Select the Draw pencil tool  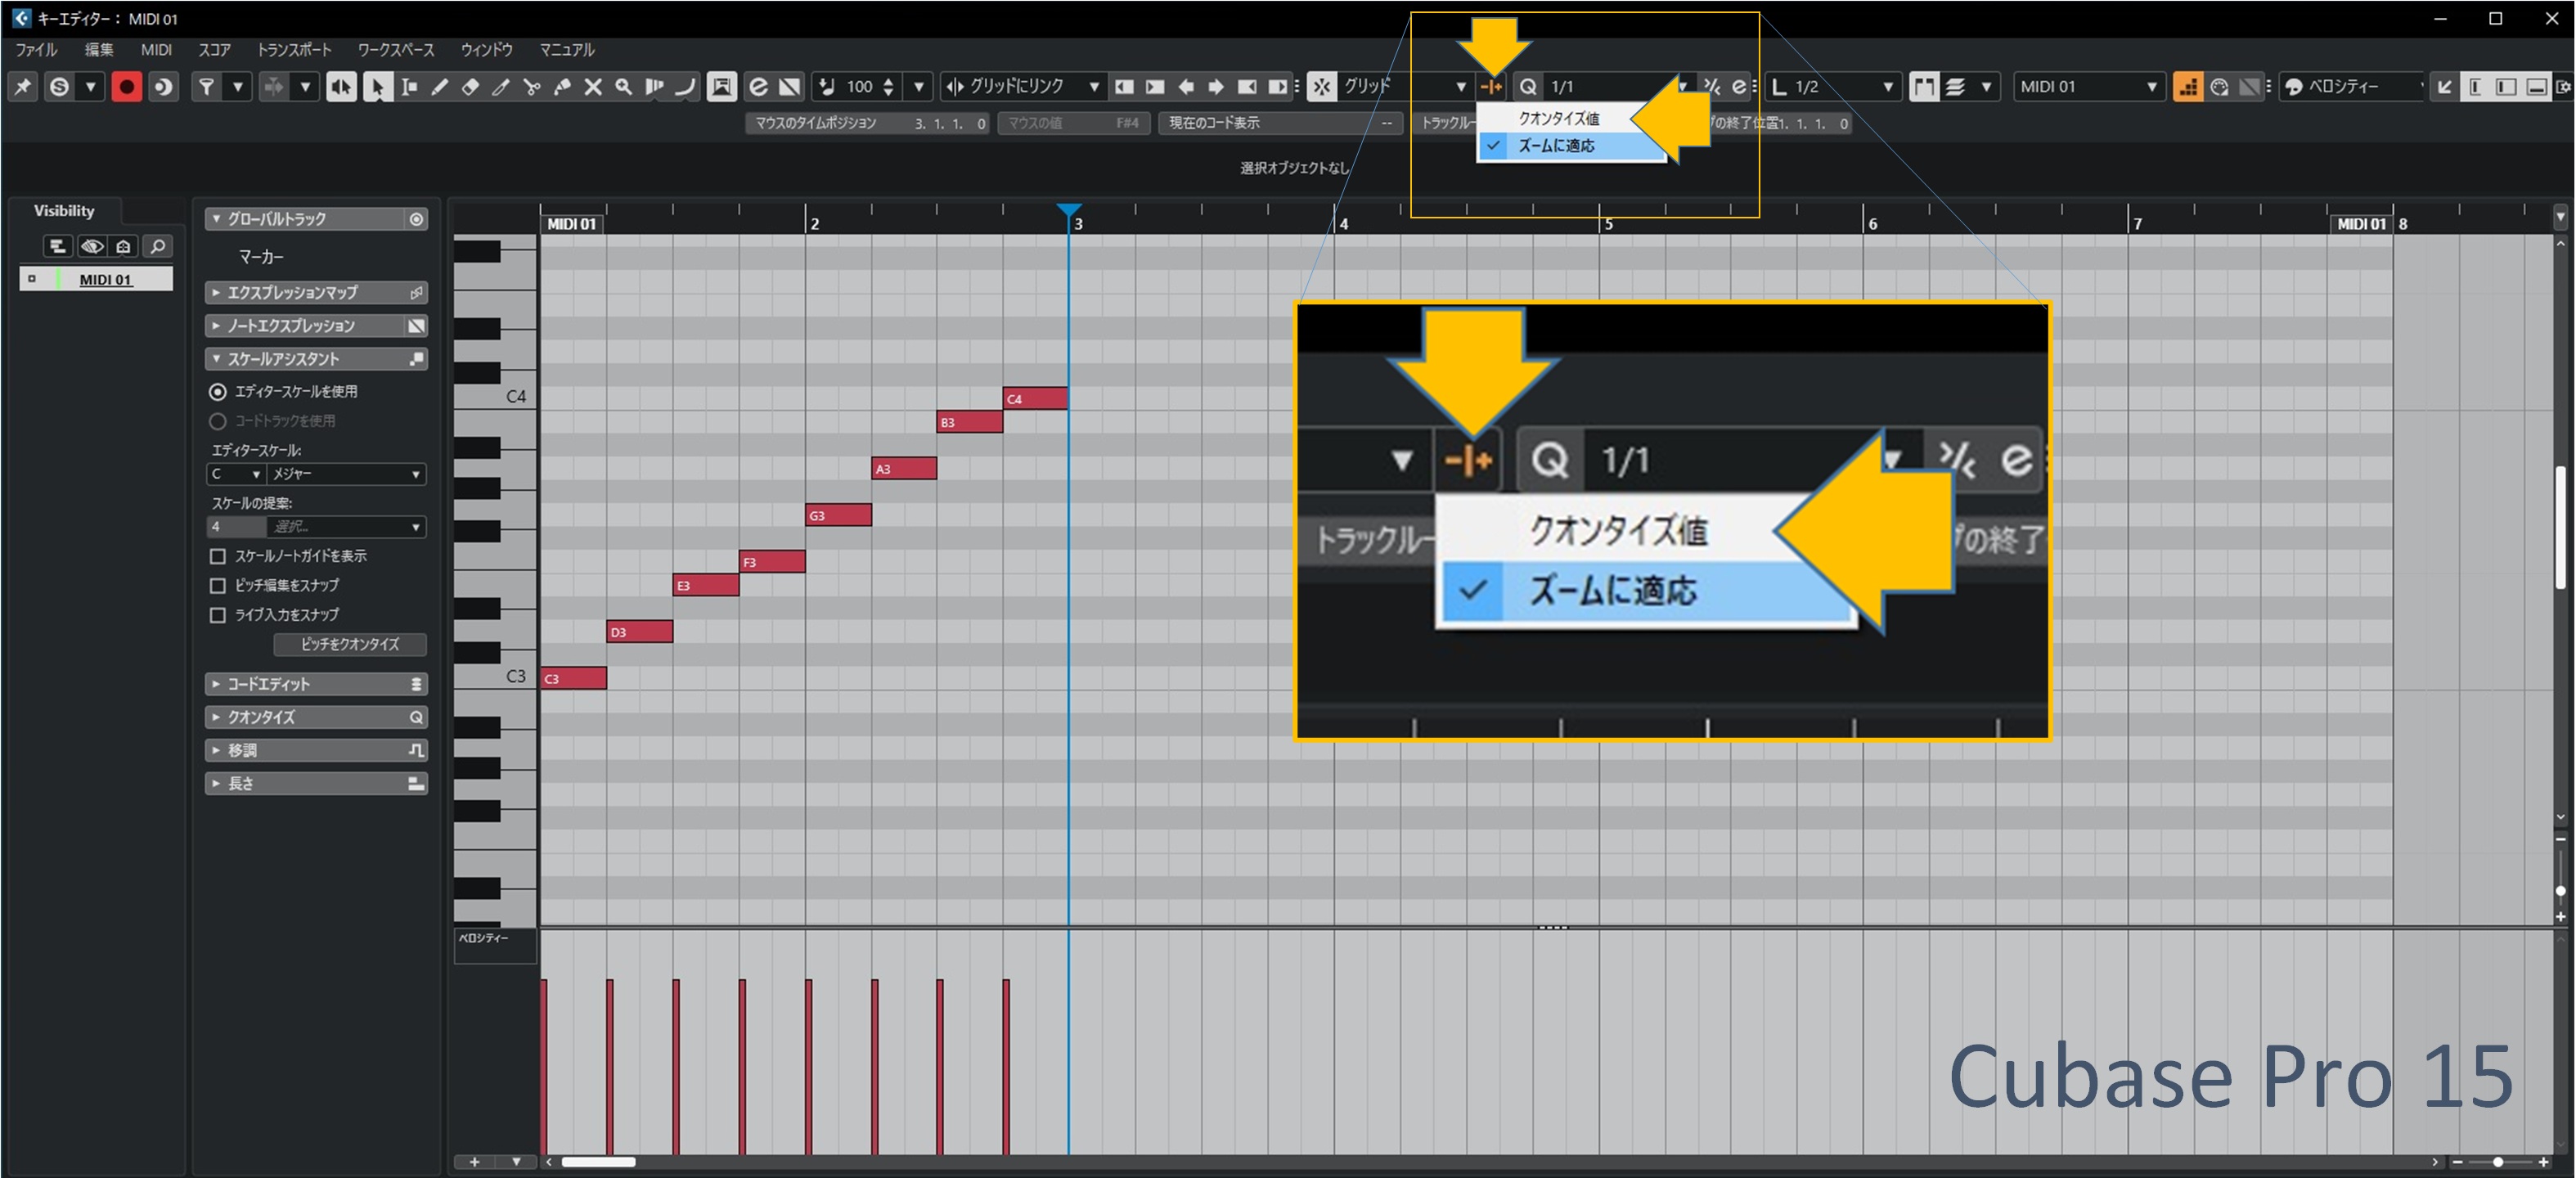pos(439,87)
